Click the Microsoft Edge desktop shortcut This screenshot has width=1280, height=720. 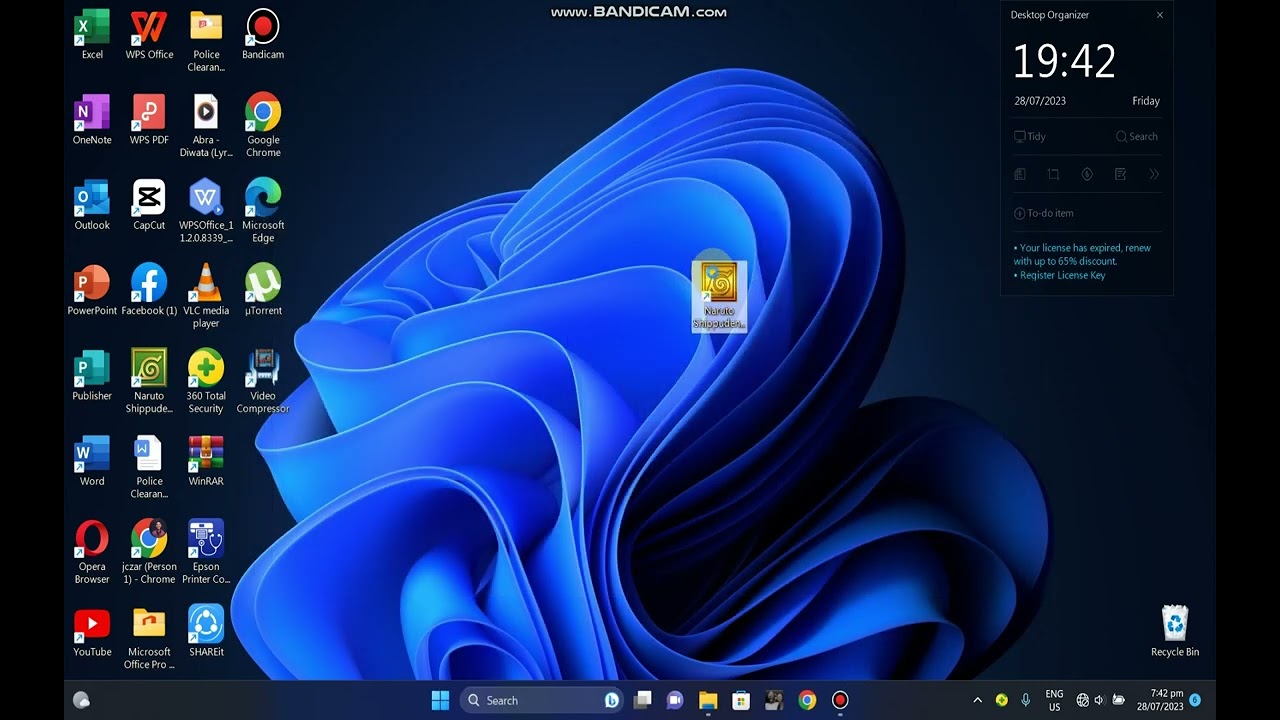point(263,211)
